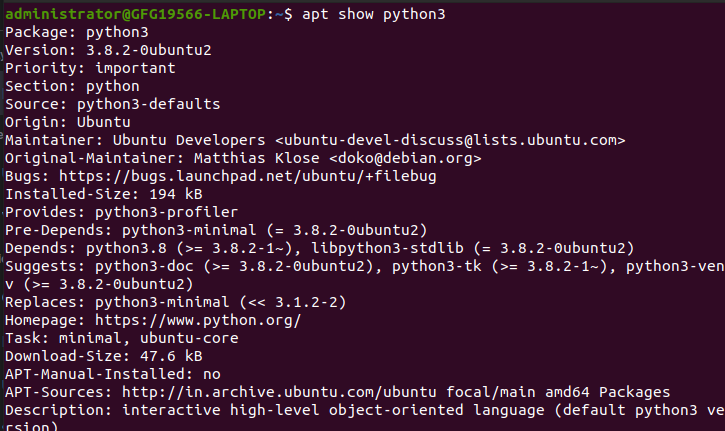Image resolution: width=725 pixels, height=431 pixels.
Task: Click the doko@debian.org email address
Action: pos(414,158)
